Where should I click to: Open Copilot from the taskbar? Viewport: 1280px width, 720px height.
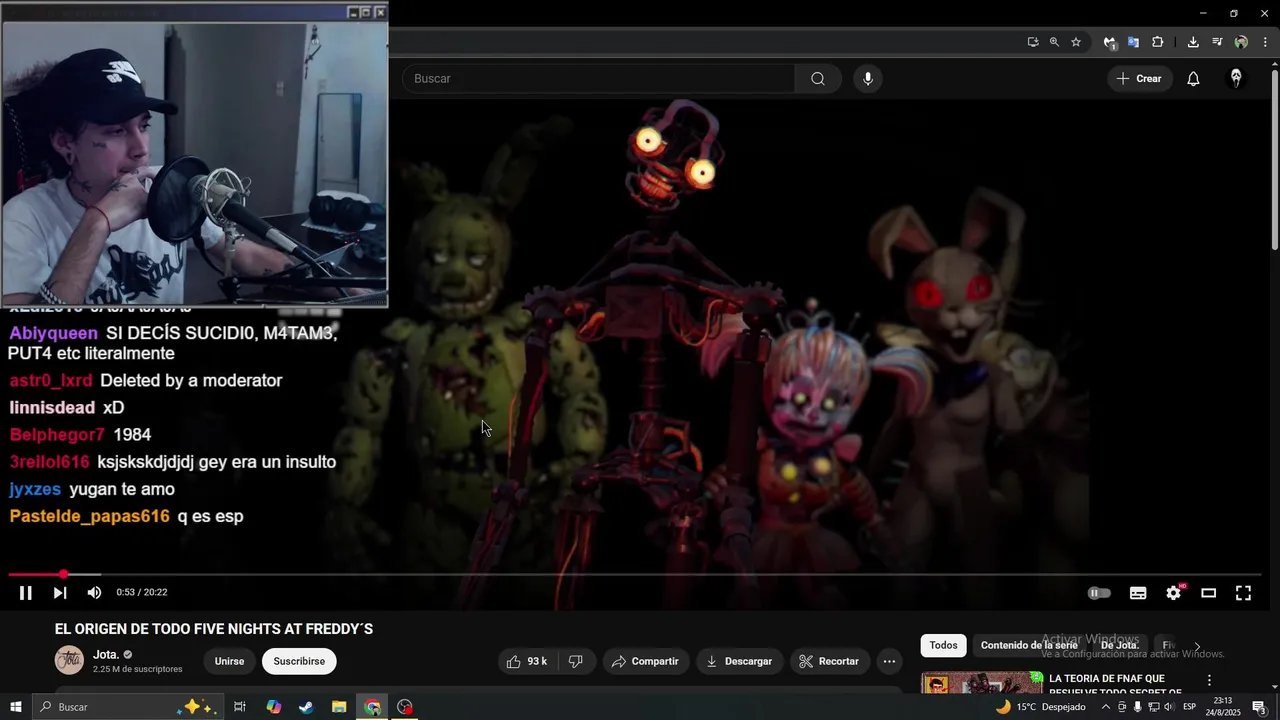[x=273, y=707]
